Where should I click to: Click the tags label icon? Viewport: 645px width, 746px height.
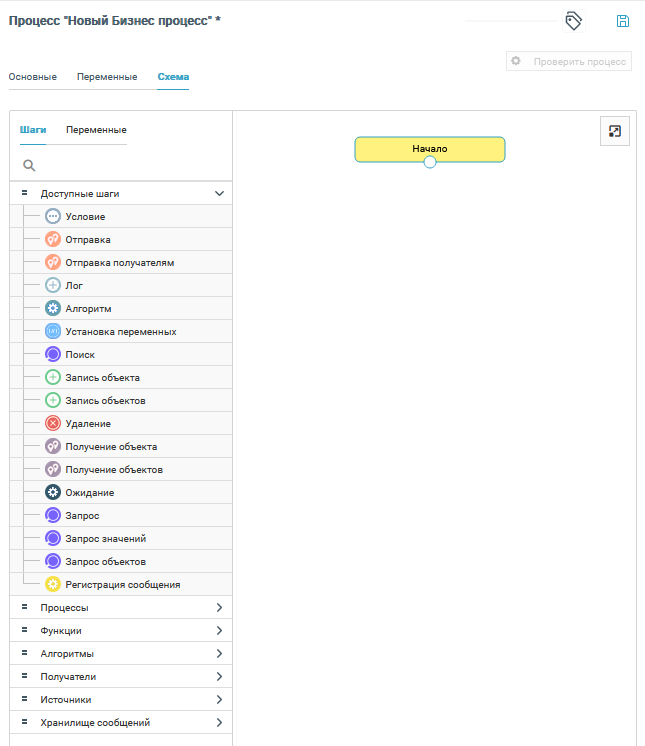pos(574,21)
